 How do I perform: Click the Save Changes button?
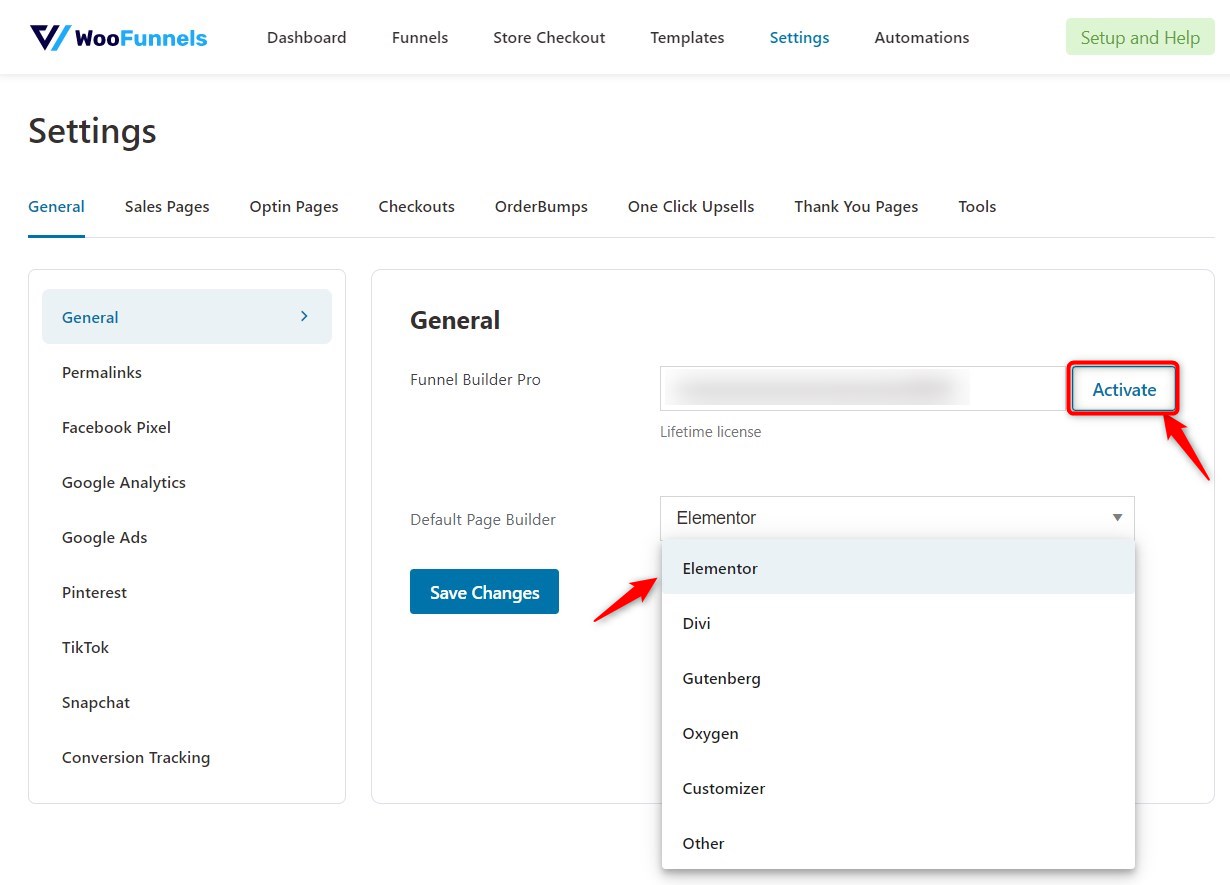click(x=484, y=592)
